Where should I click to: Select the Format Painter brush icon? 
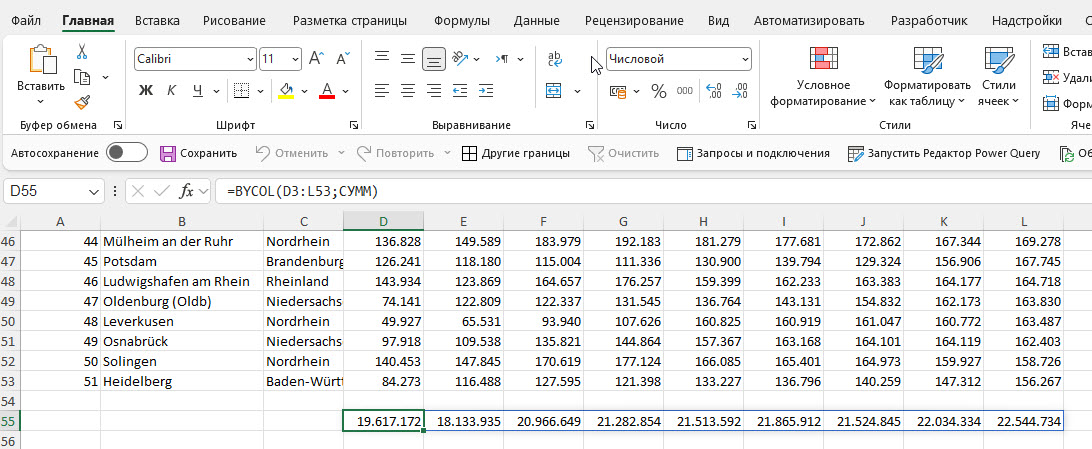pyautogui.click(x=82, y=101)
